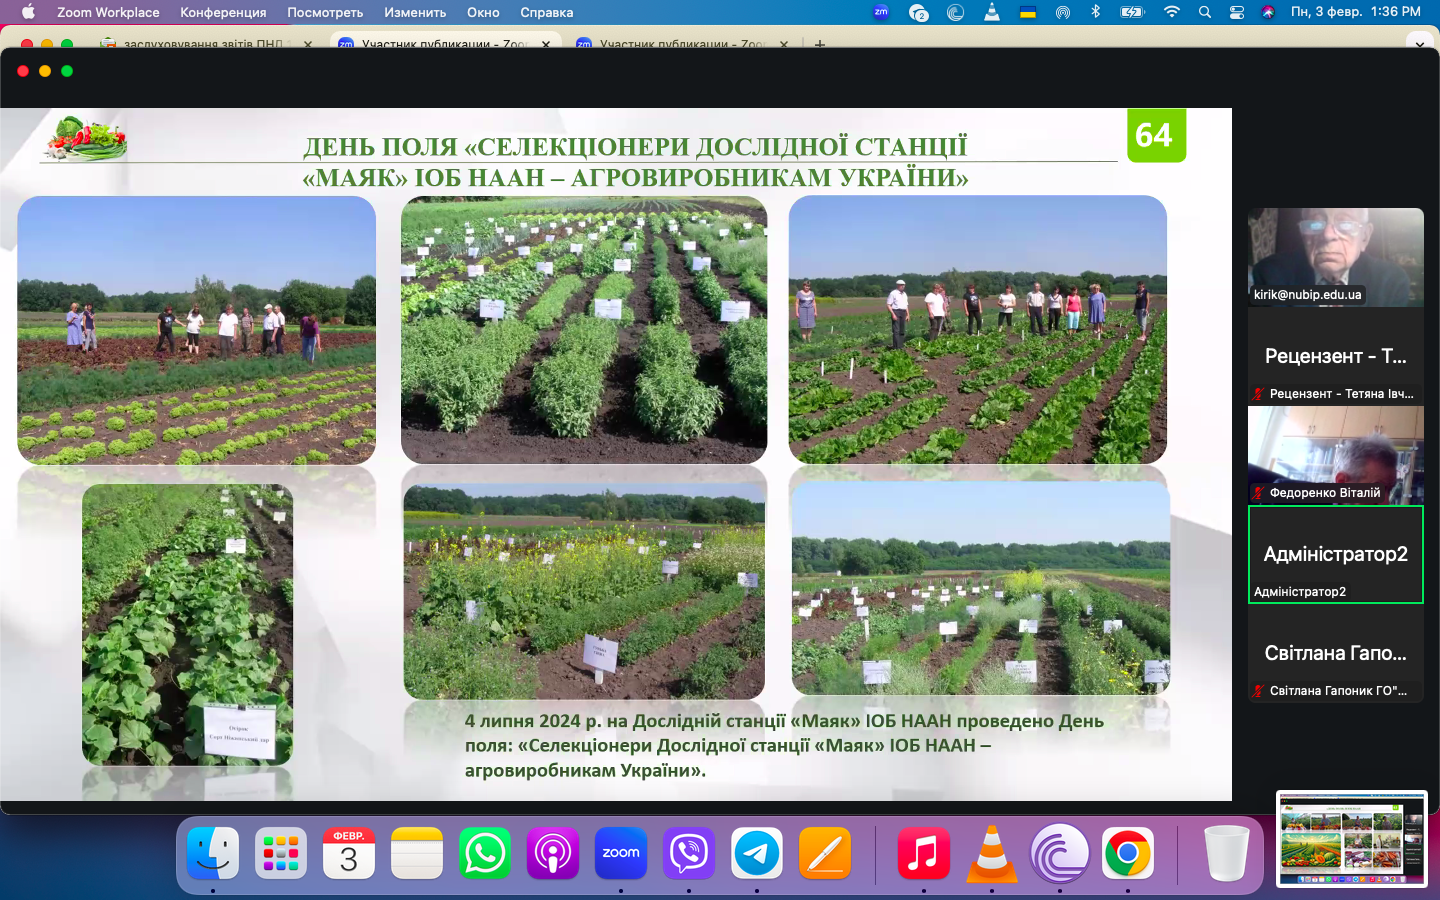Open the Ukrainian flag input source menu

(x=1027, y=12)
